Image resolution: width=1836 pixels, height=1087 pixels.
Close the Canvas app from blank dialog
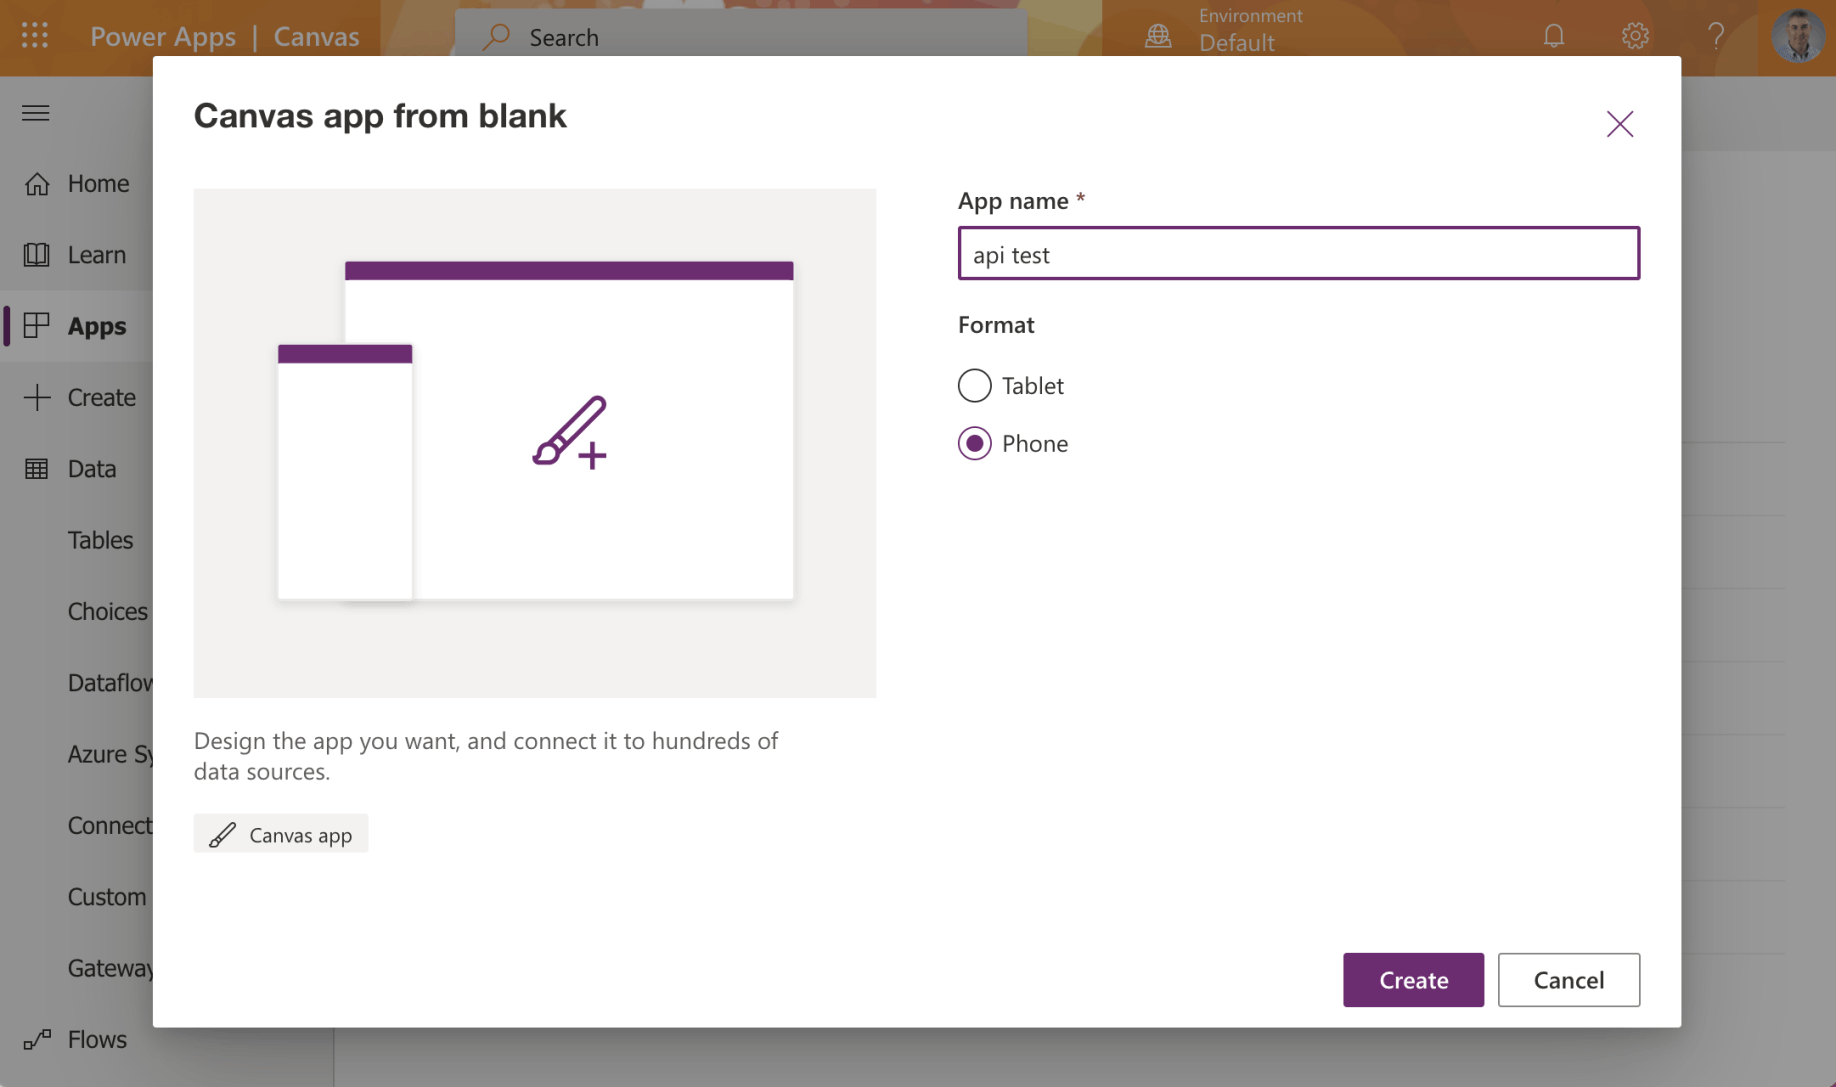pyautogui.click(x=1619, y=124)
